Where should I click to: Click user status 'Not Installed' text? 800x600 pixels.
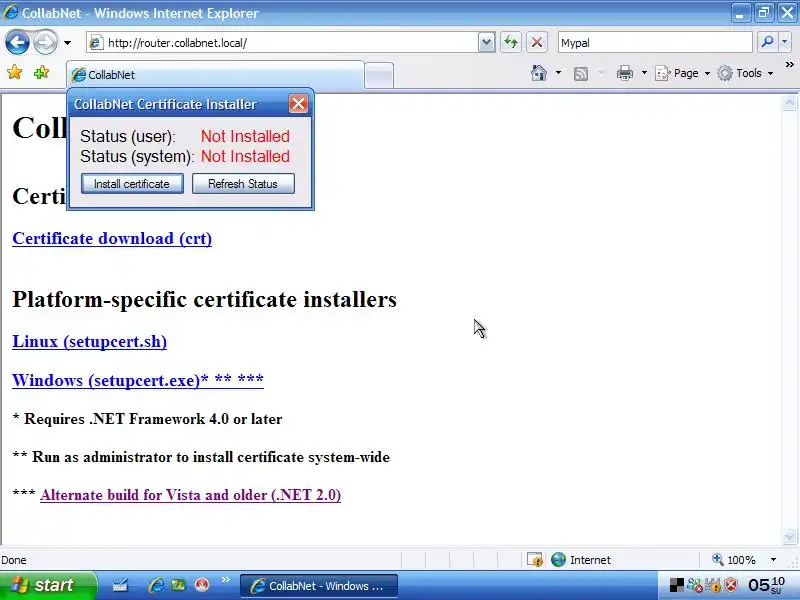click(x=245, y=136)
